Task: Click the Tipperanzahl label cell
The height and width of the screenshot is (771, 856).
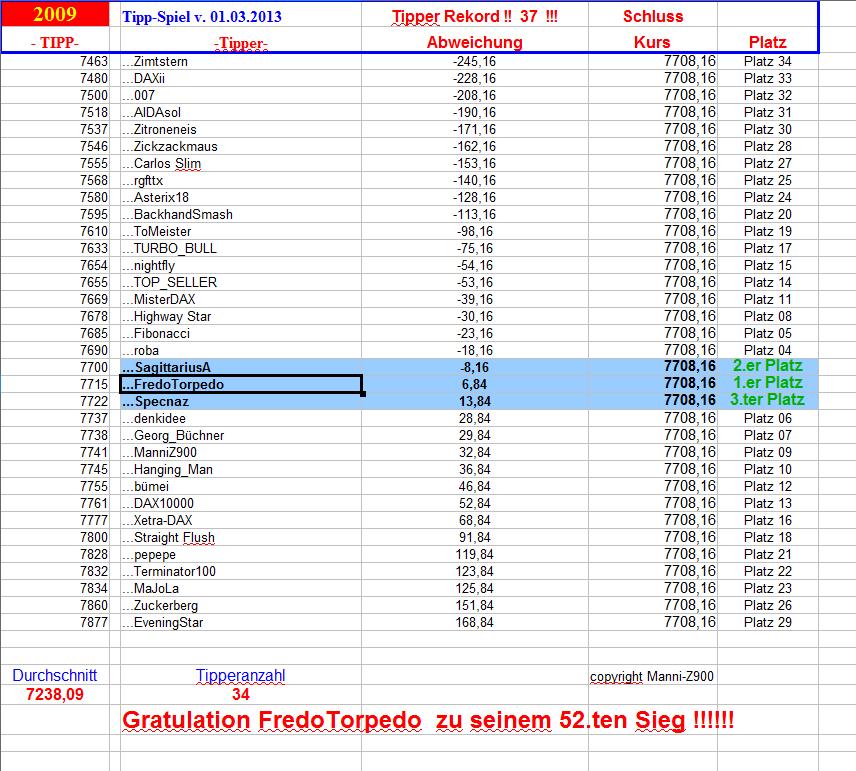Action: [x=241, y=675]
